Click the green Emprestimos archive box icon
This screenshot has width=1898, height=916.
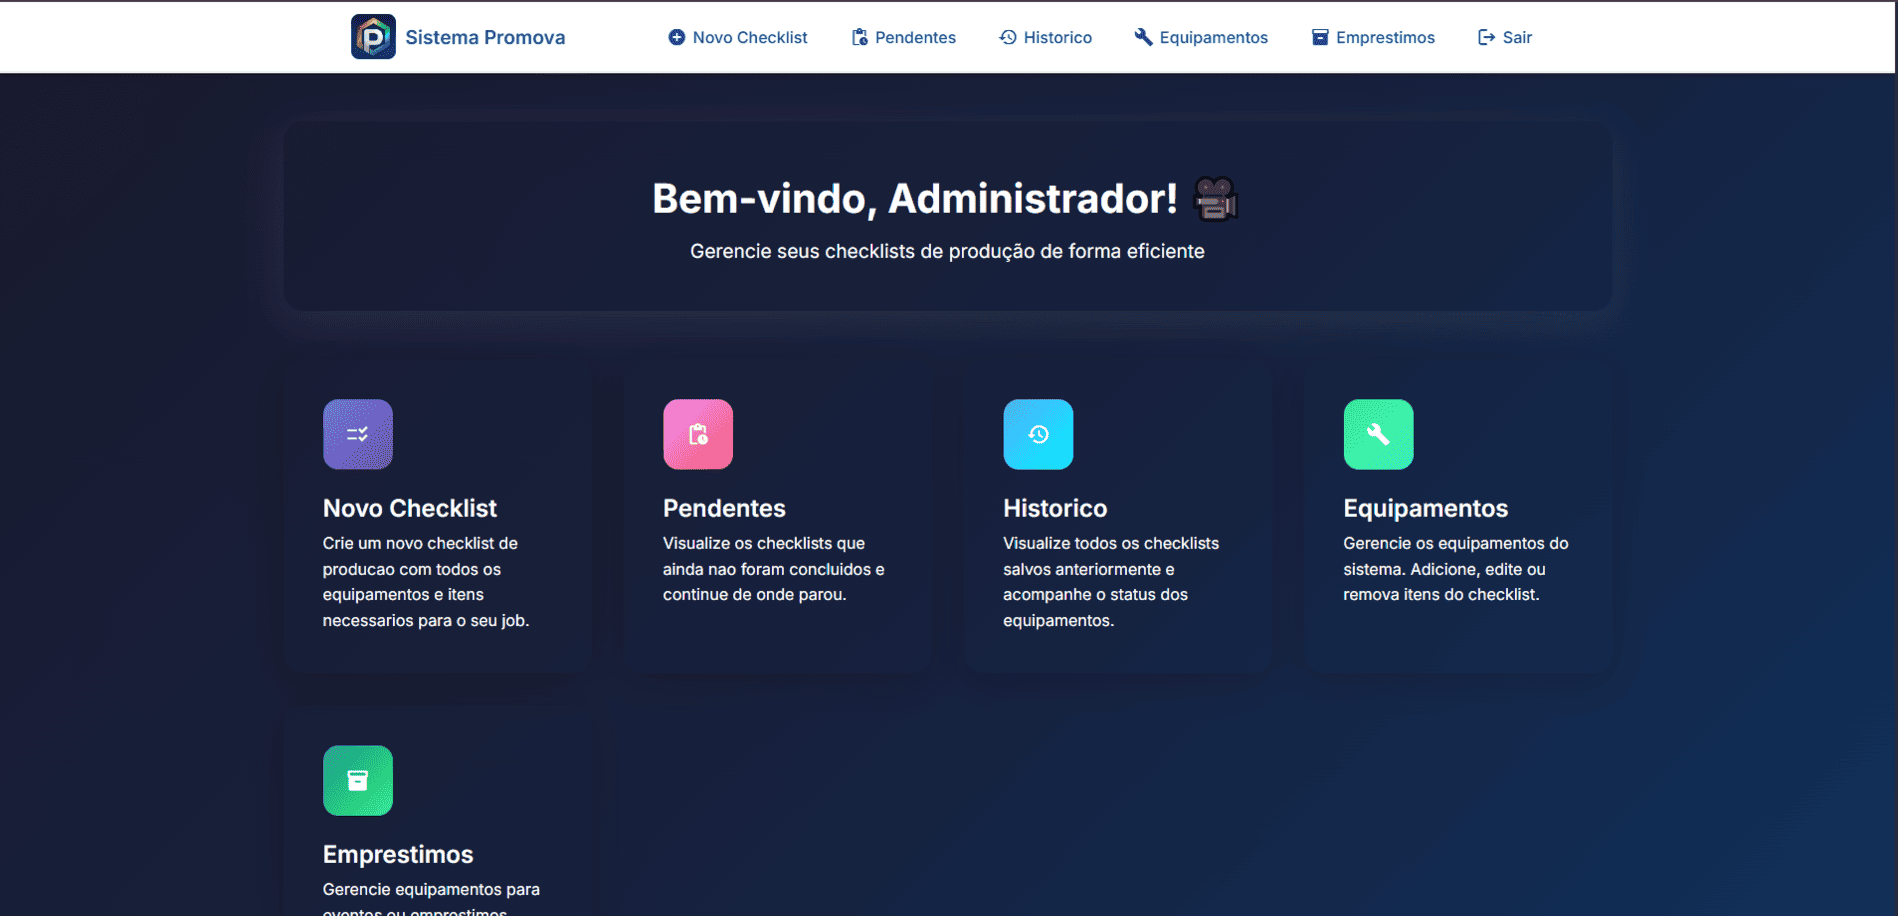click(358, 780)
